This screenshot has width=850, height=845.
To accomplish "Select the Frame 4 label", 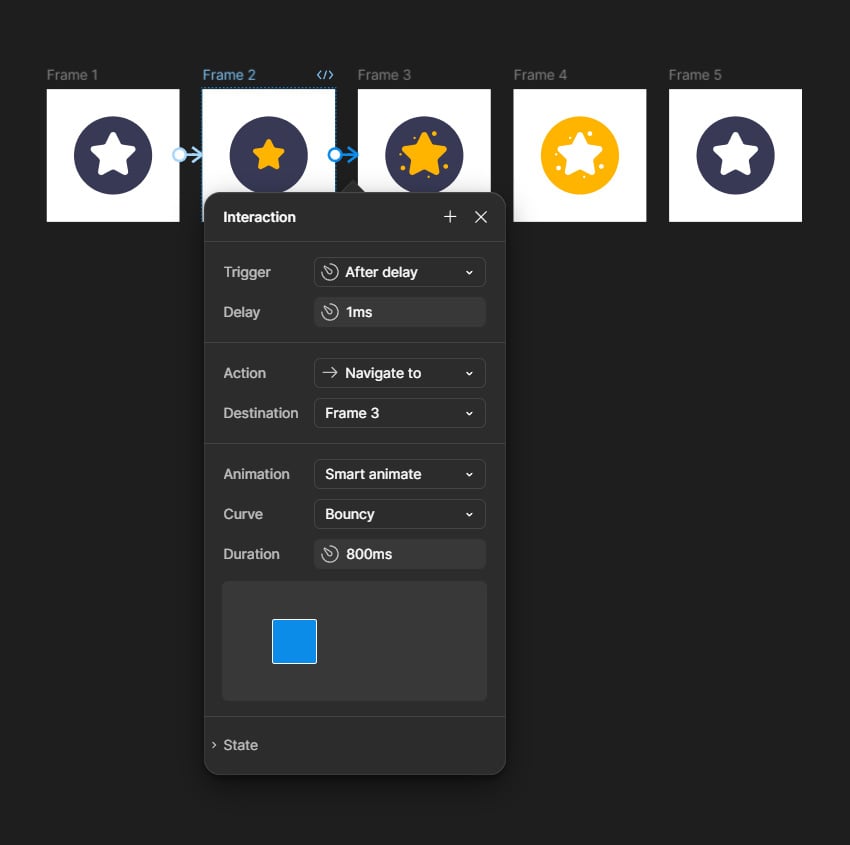I will [x=540, y=75].
